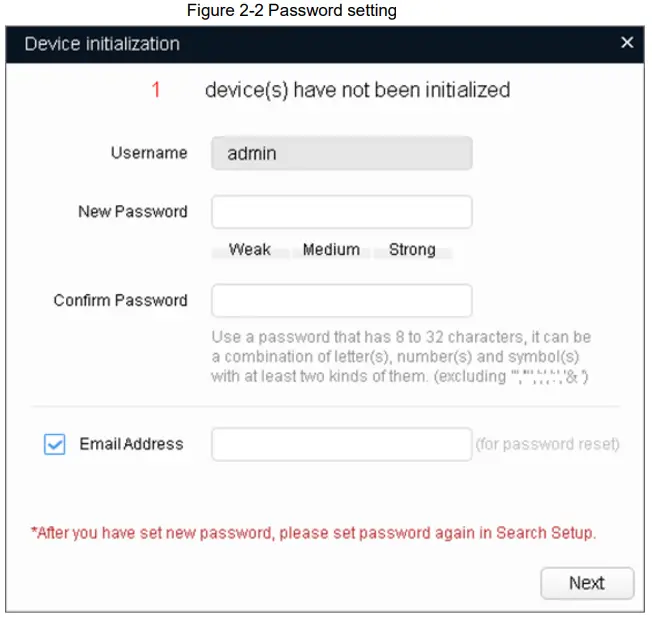
Task: Close the Device initialization dialog
Action: [x=627, y=43]
